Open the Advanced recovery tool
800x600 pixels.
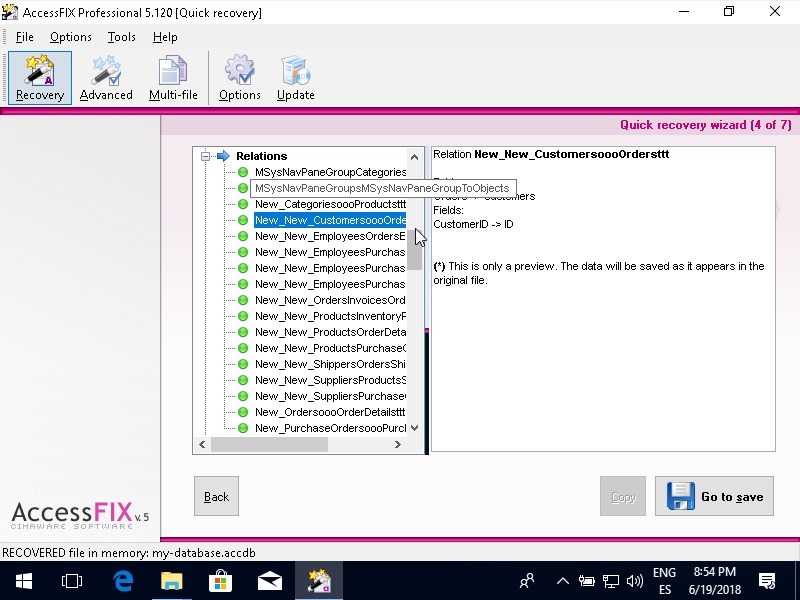tap(106, 77)
